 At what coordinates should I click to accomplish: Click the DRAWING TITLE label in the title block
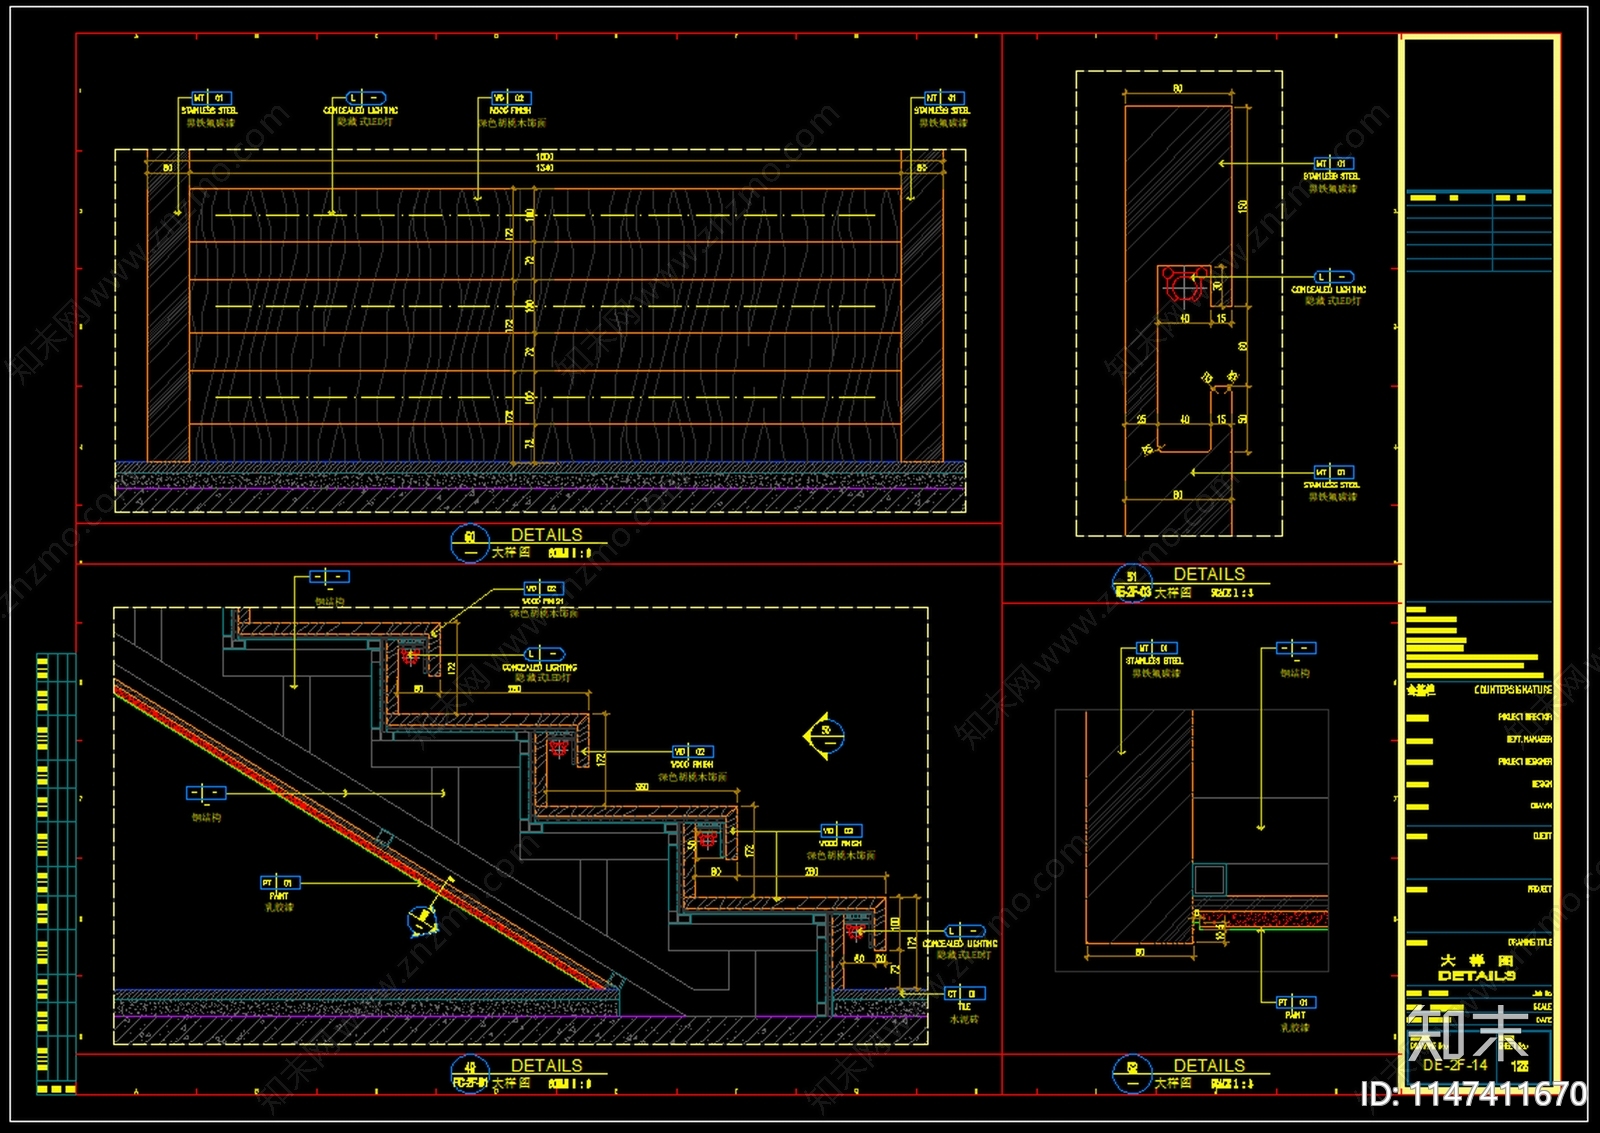coord(1530,942)
